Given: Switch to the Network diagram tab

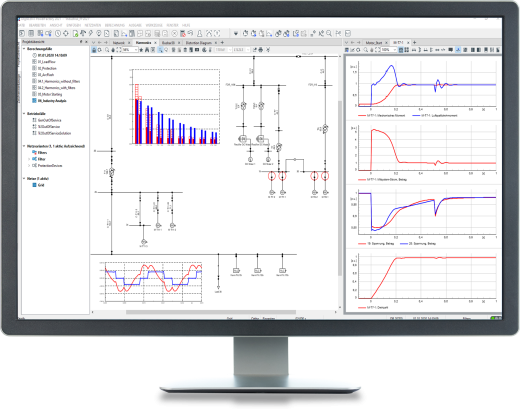Looking at the screenshot, I should coord(119,43).
